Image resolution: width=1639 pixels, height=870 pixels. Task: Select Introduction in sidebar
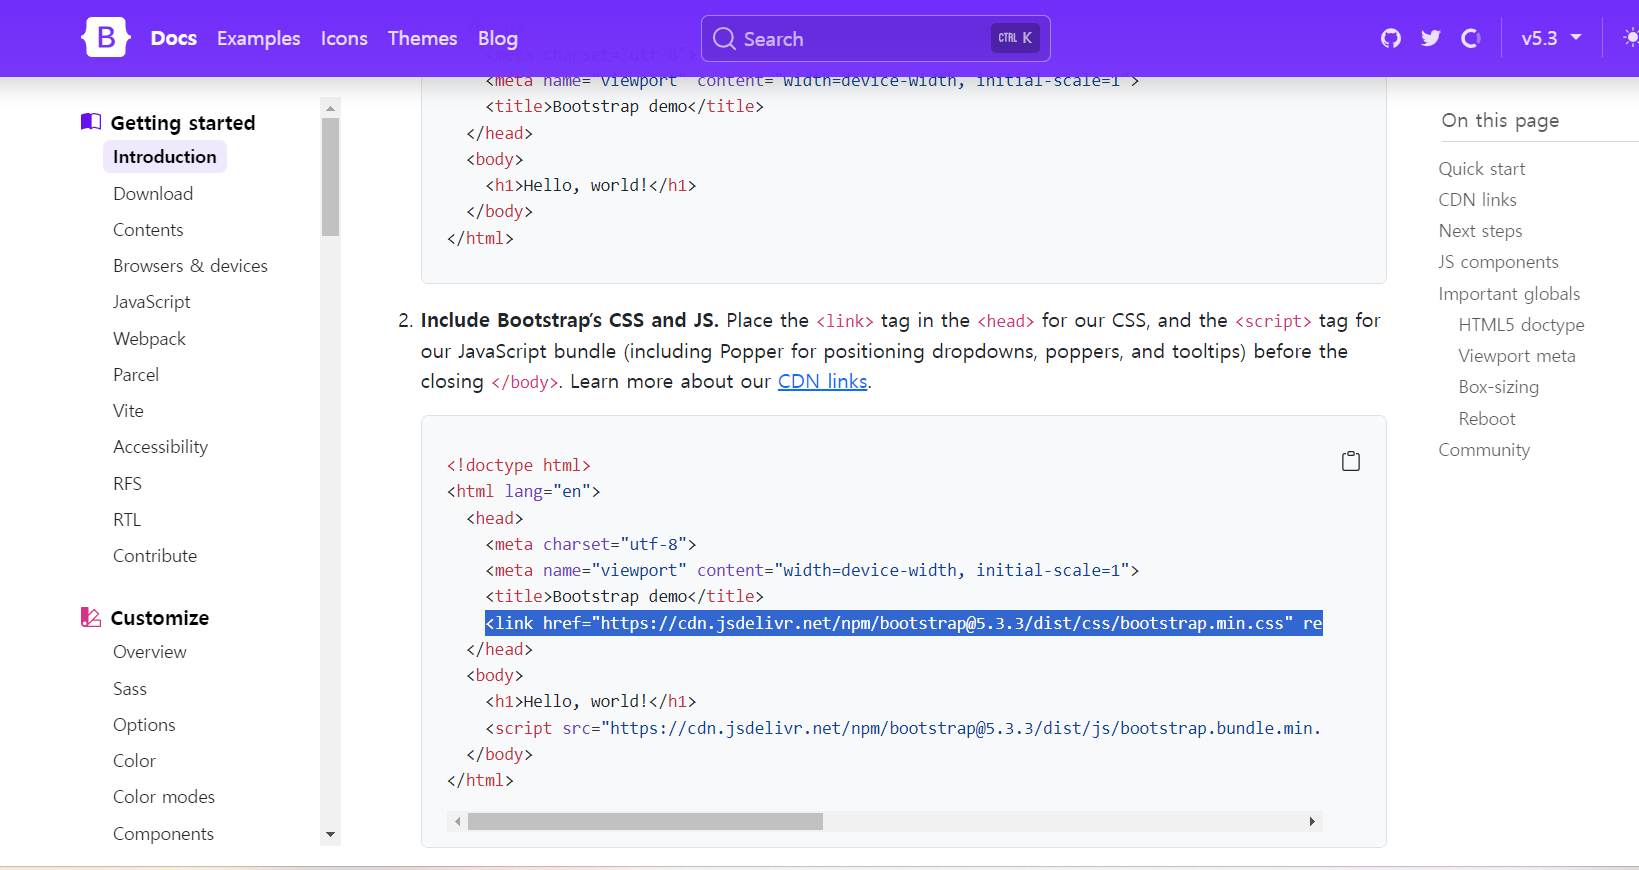tap(165, 157)
